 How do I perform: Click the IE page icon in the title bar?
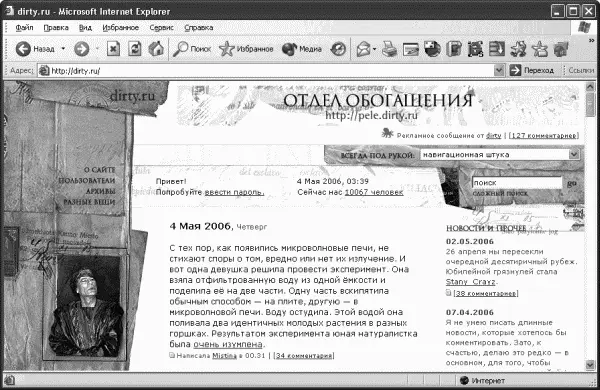pyautogui.click(x=9, y=11)
